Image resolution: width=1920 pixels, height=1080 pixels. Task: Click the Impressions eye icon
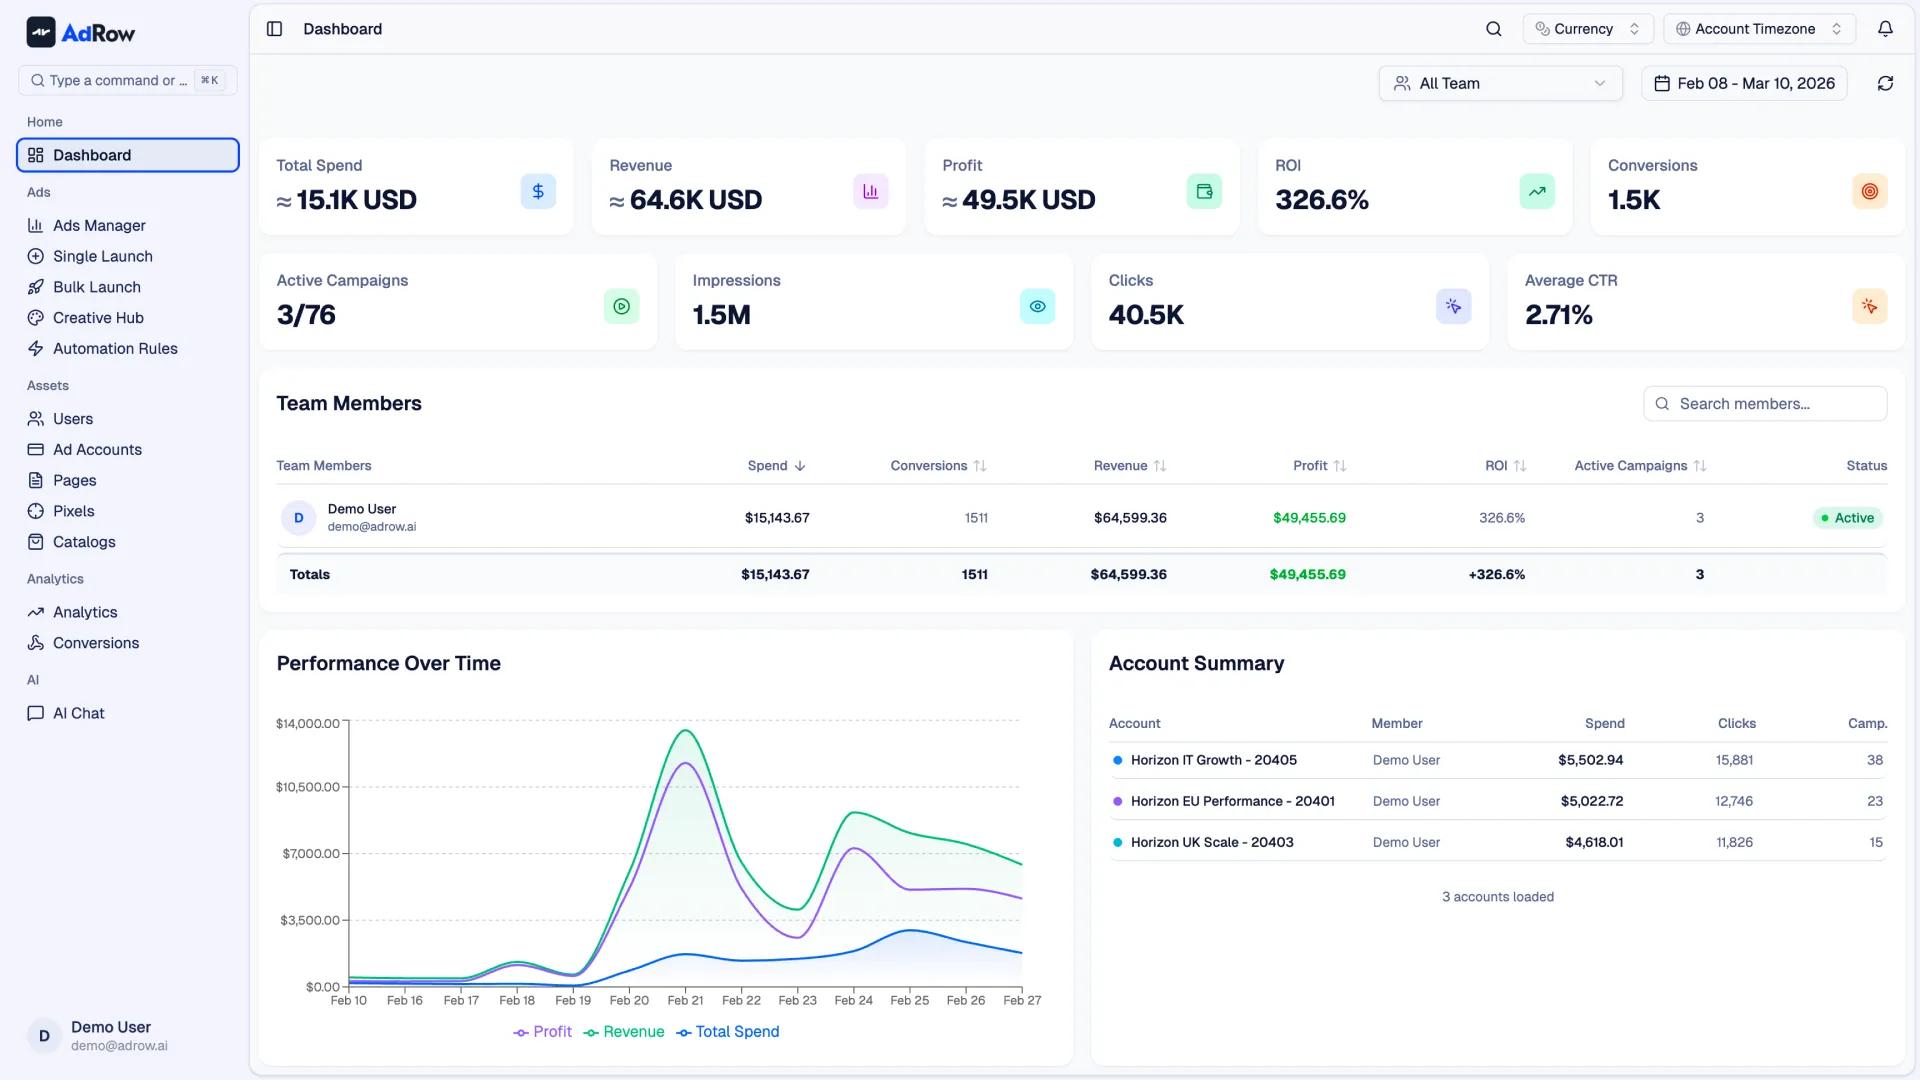click(x=1037, y=306)
